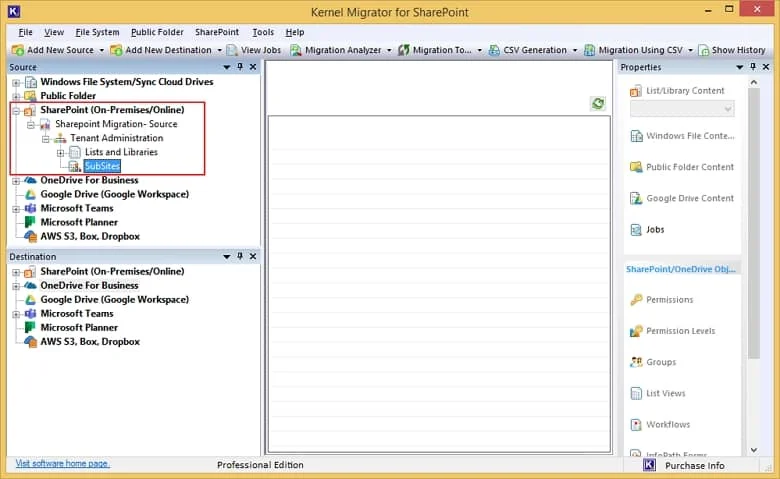Click the Add New Source toolbar icon

click(18, 50)
